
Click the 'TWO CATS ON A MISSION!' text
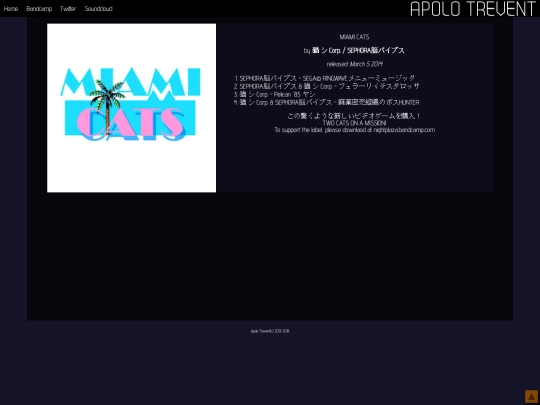point(354,123)
